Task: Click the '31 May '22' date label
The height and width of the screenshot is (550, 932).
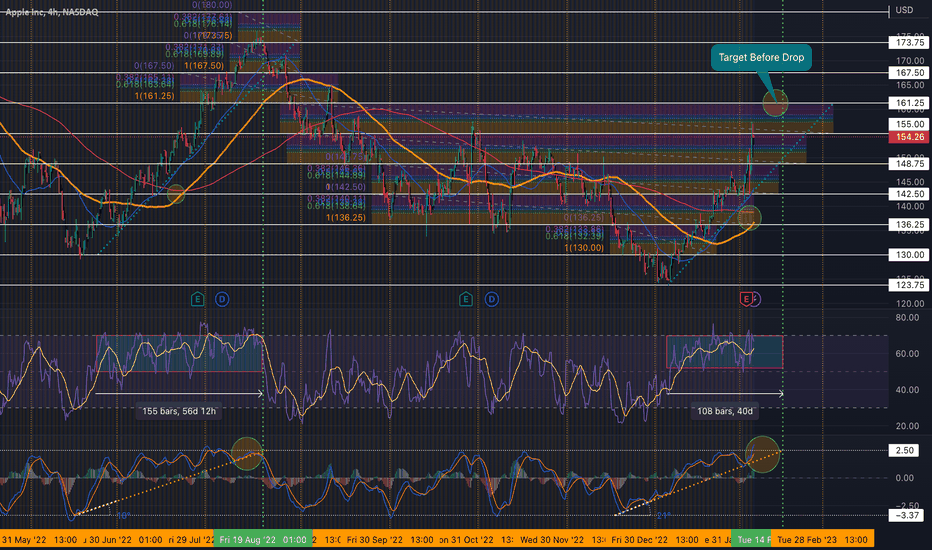Action: click(x=24, y=540)
